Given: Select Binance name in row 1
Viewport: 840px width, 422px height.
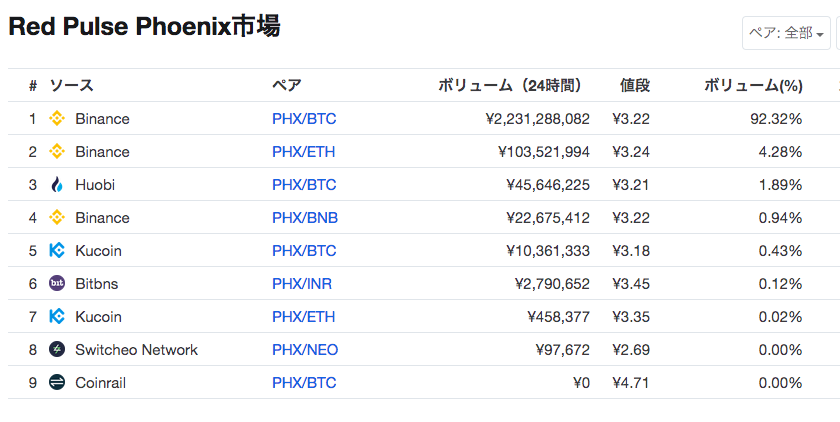Looking at the screenshot, I should 102,118.
